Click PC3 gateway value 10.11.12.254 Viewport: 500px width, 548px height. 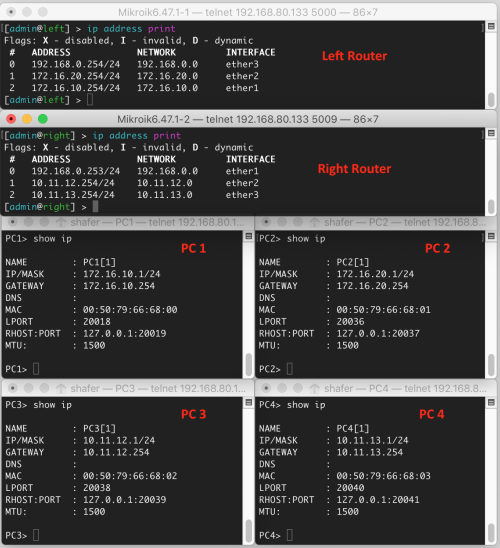116,452
